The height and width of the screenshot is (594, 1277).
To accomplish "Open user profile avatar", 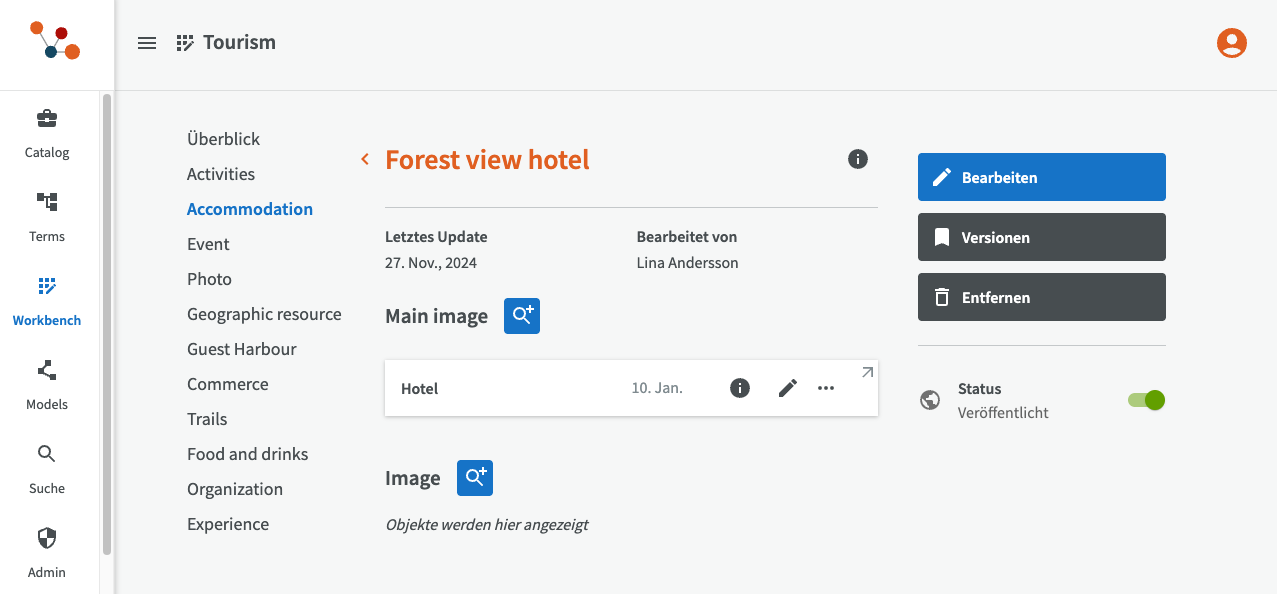I will tap(1232, 43).
